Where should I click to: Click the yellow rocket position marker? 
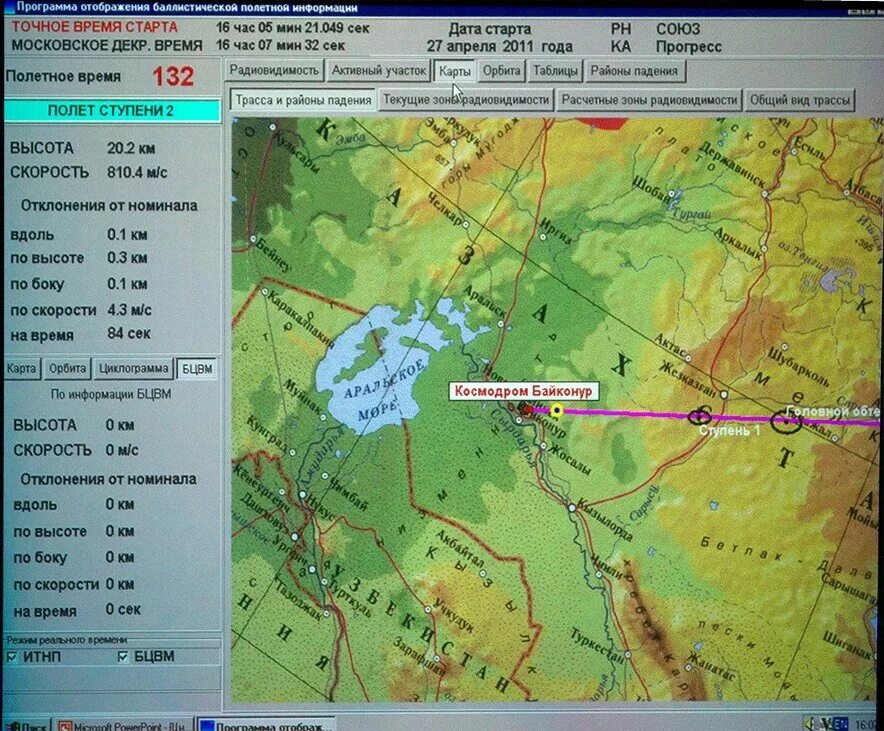coord(557,410)
